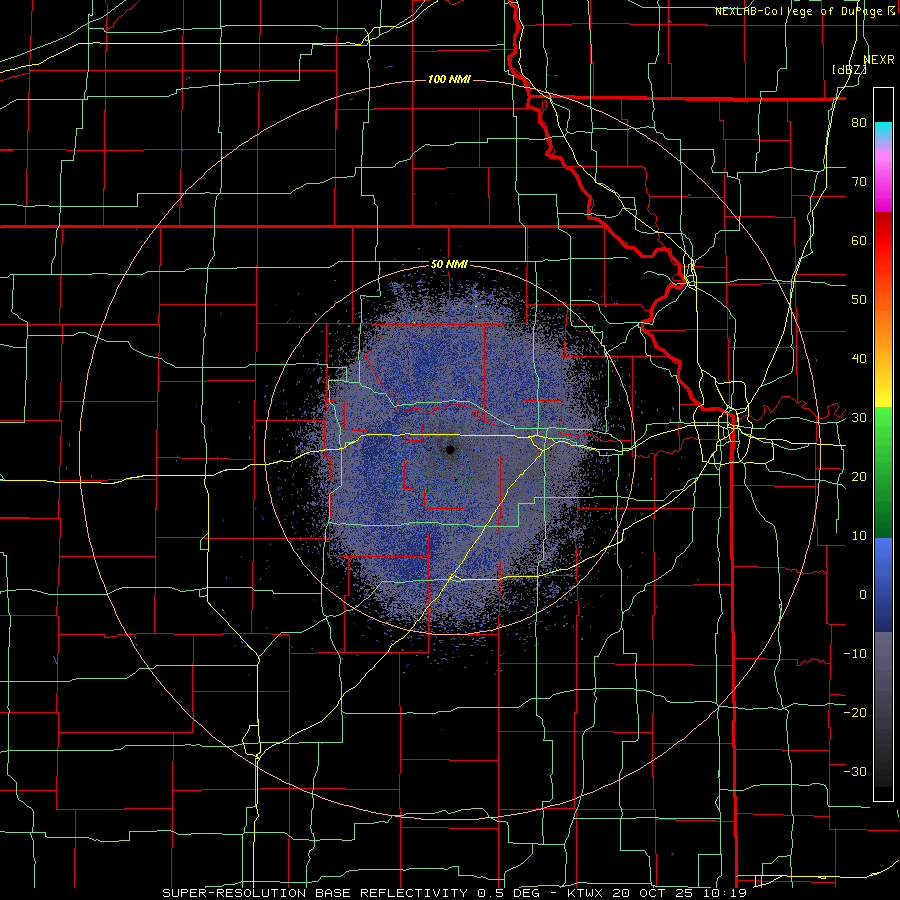Click the -10 dBZ legend value
The width and height of the screenshot is (900, 900).
click(855, 654)
